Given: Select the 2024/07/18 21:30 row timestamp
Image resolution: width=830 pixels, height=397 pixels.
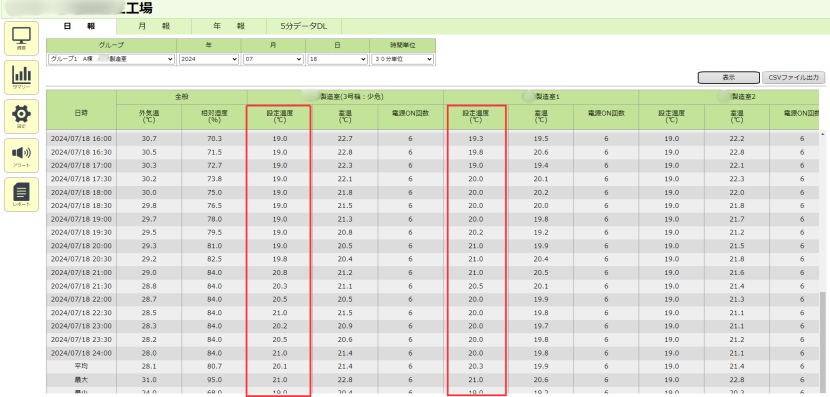Looking at the screenshot, I should point(81,286).
